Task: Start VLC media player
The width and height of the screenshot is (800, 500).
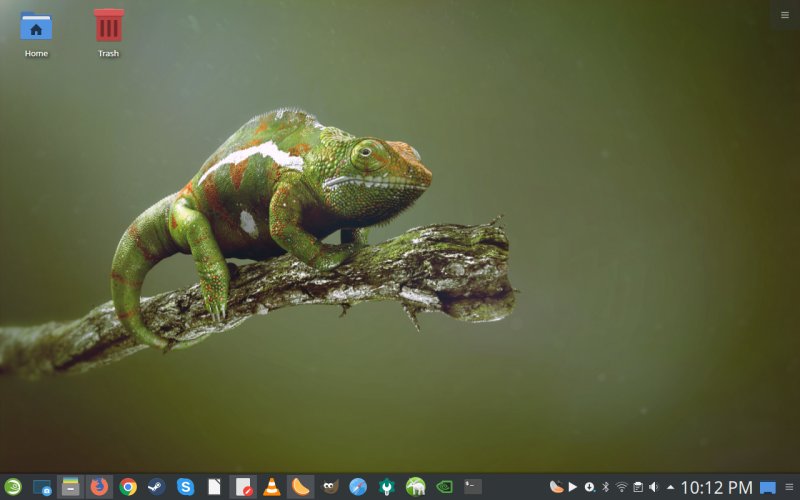Action: [x=271, y=487]
